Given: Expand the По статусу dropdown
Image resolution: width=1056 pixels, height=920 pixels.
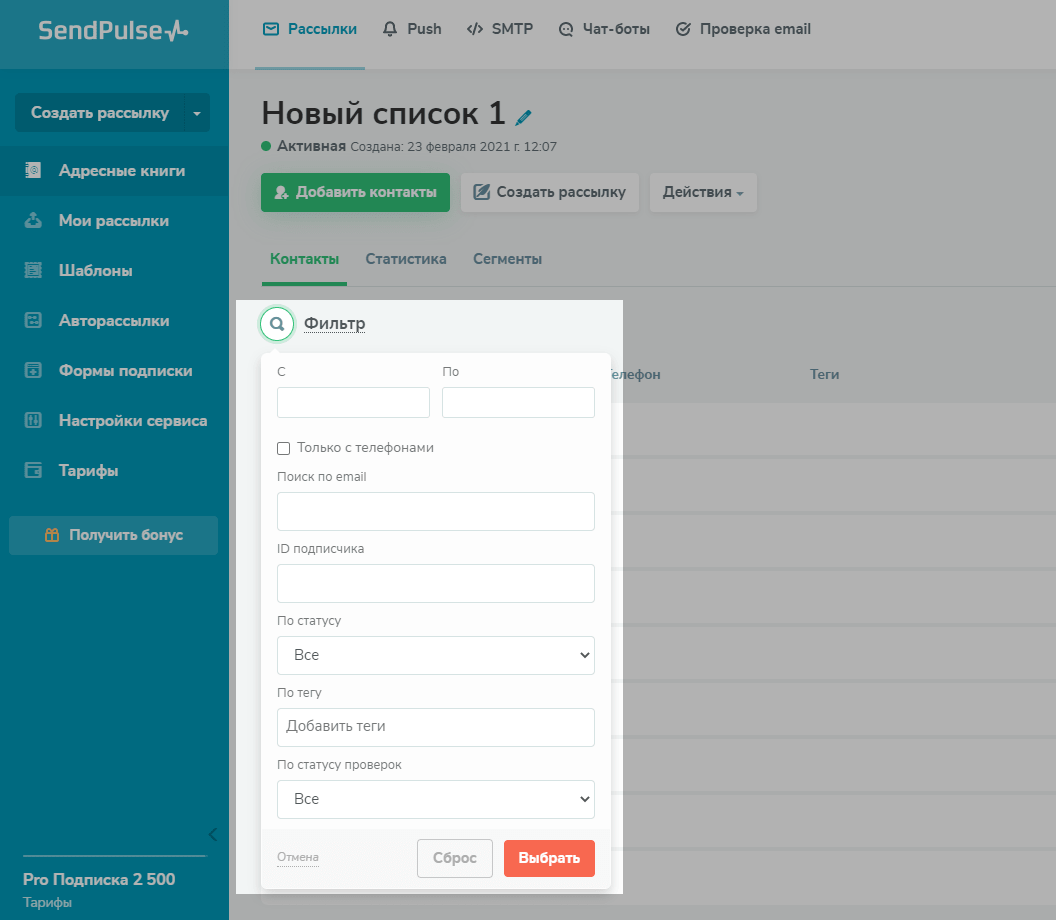Looking at the screenshot, I should pyautogui.click(x=435, y=655).
